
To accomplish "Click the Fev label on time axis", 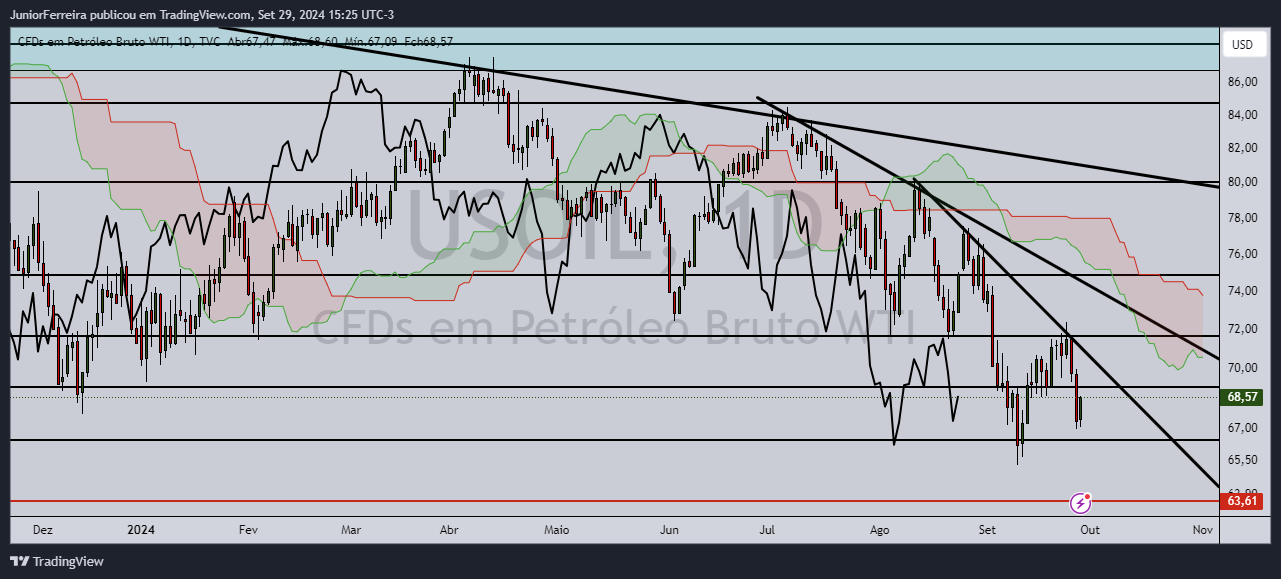I will [249, 530].
